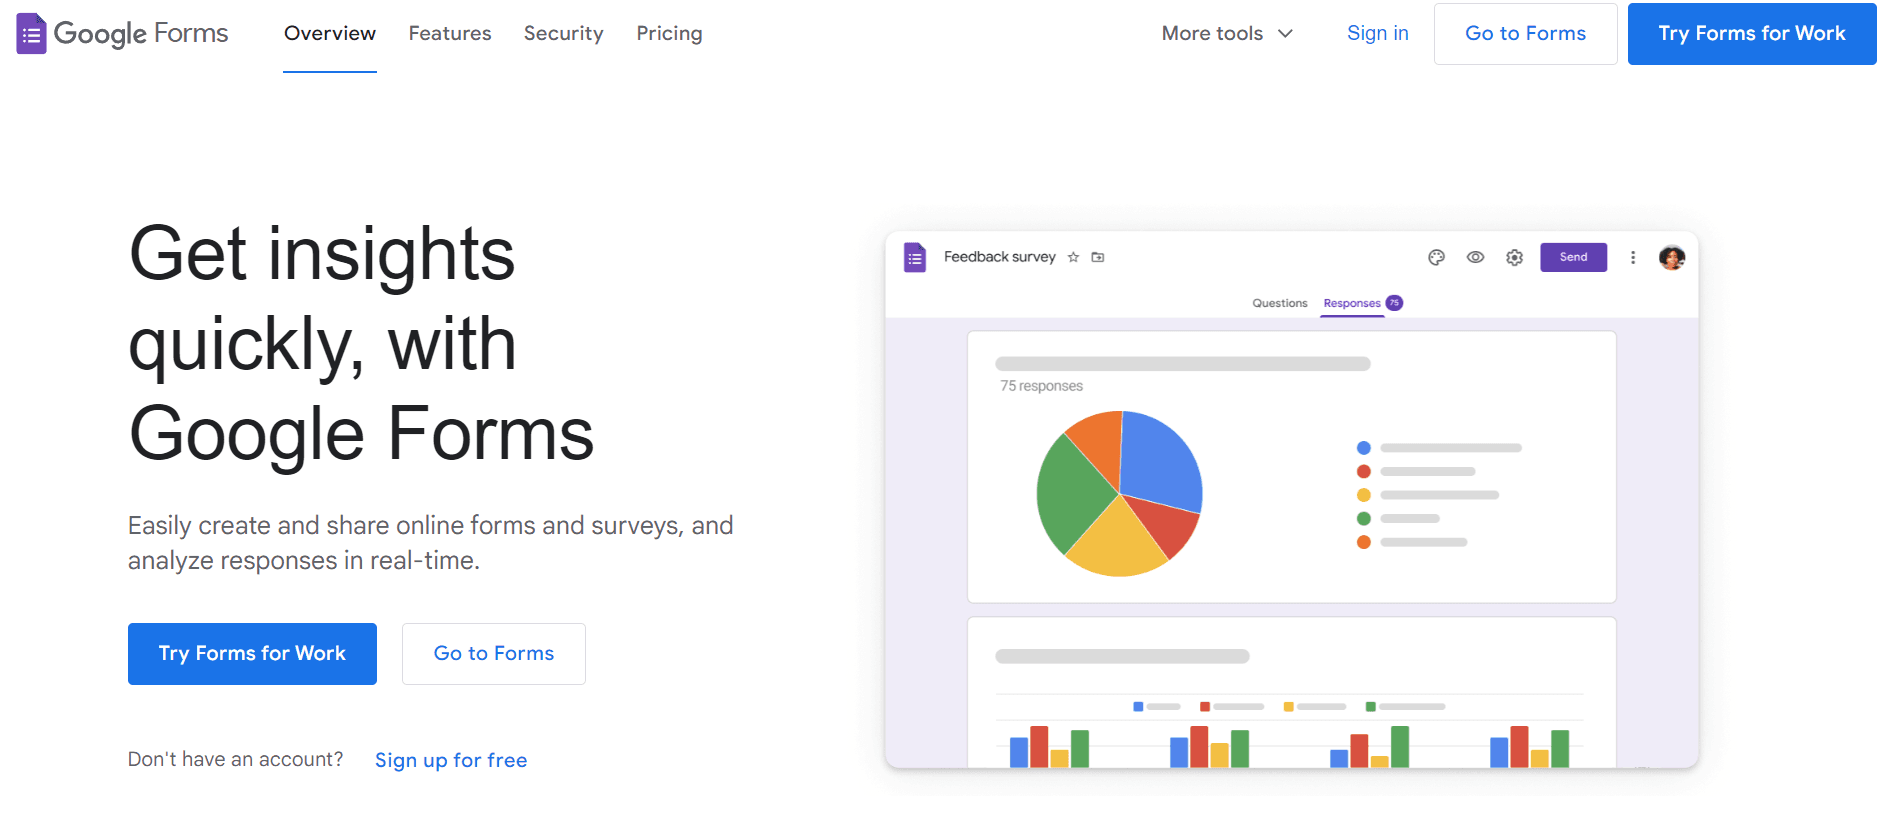Click the green slice of pie chart
Viewport: 1883px width, 840px height.
pyautogui.click(x=1070, y=495)
